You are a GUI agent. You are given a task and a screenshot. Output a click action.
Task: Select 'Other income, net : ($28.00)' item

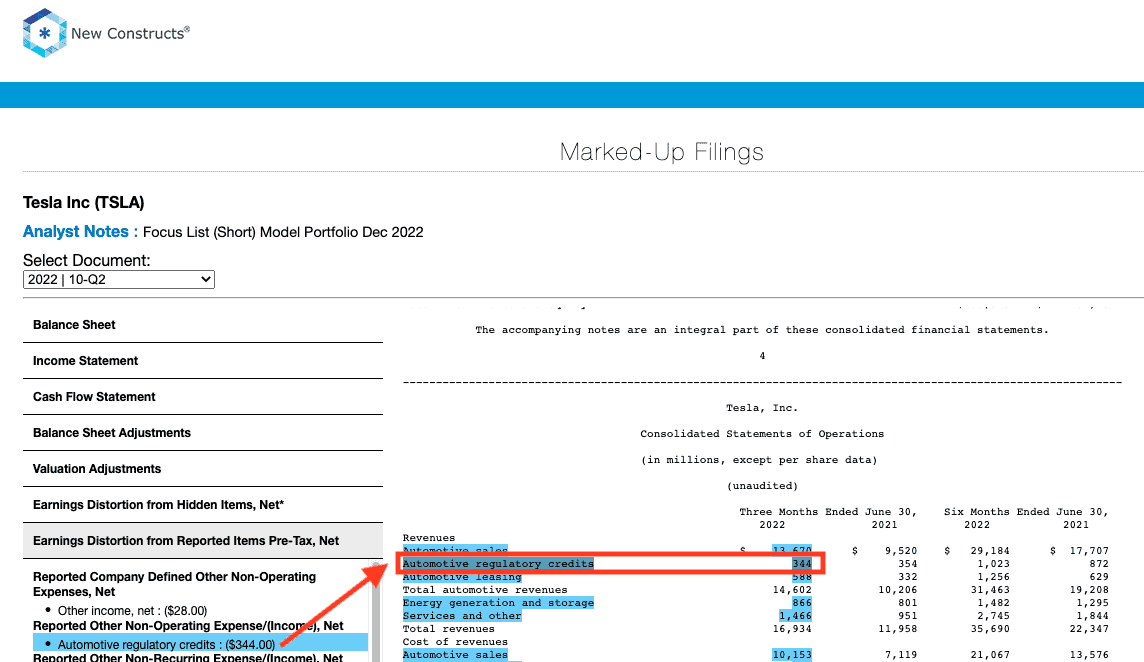[x=132, y=611]
